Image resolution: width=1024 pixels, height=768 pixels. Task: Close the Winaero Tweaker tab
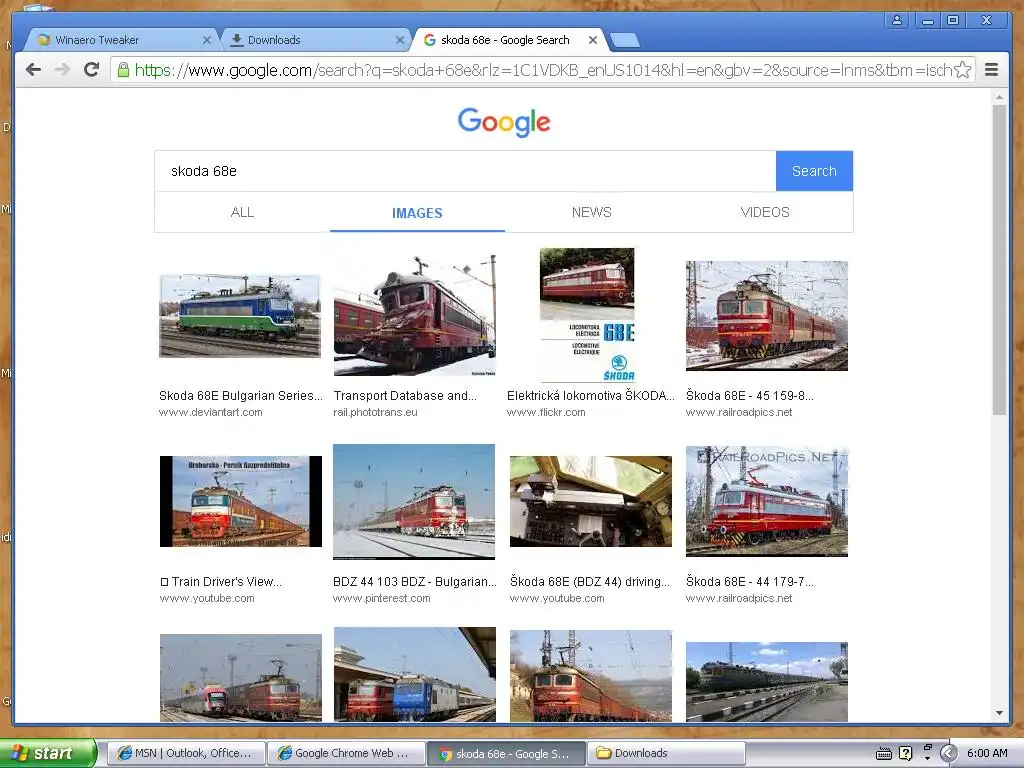(206, 40)
